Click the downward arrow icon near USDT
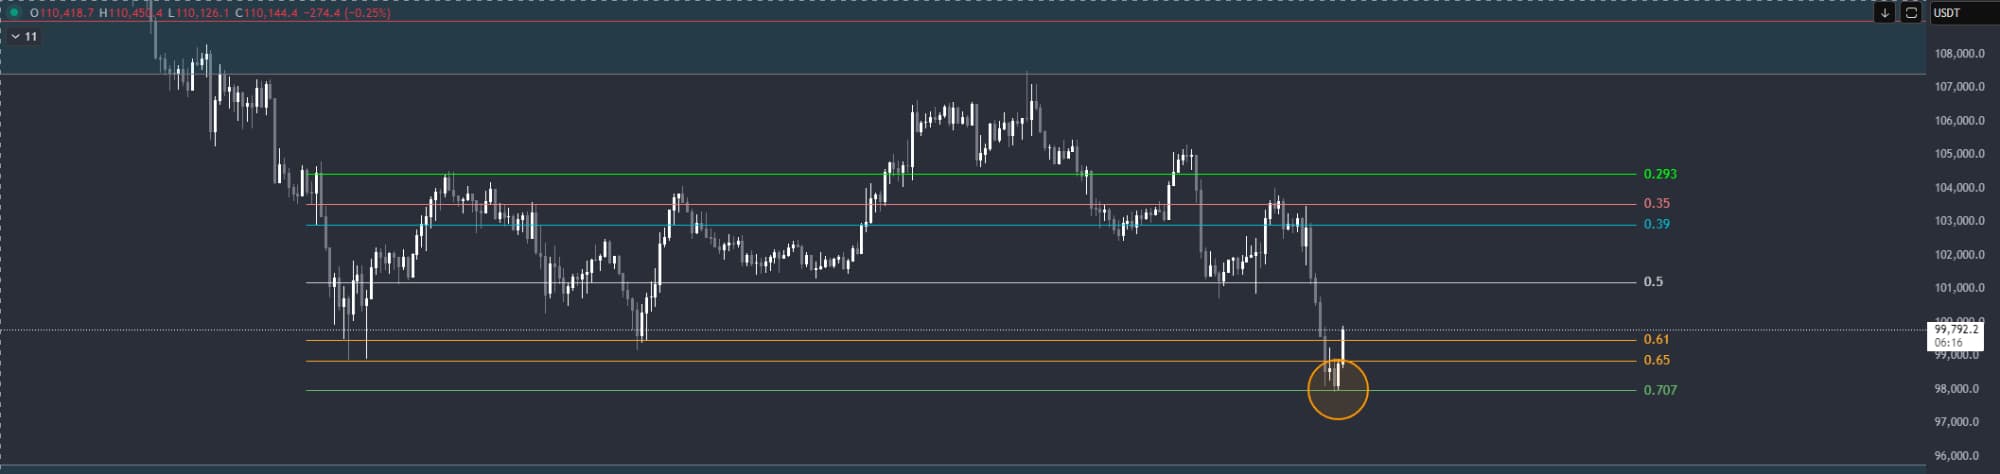The image size is (2000, 474). (1884, 13)
